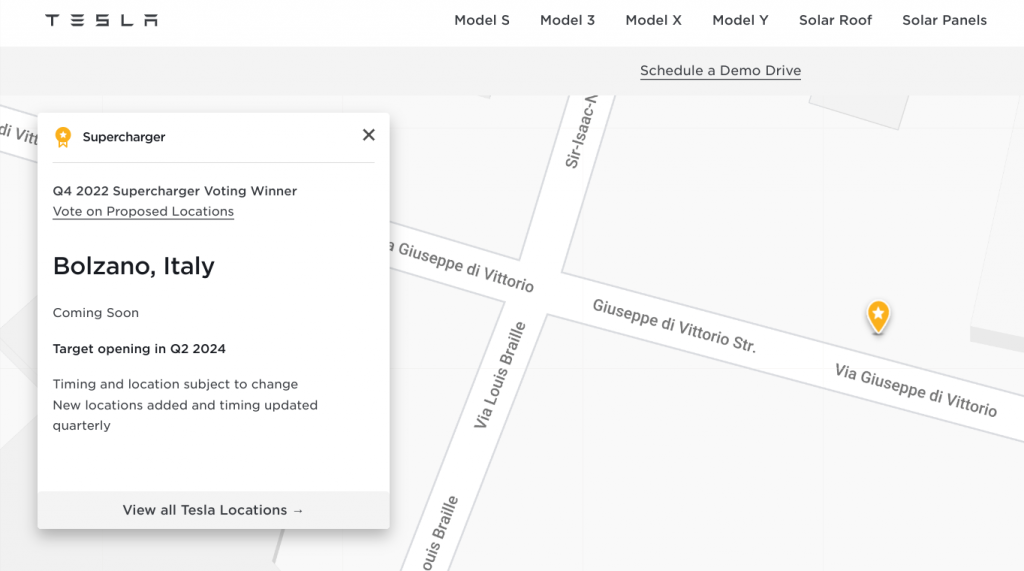The image size is (1024, 571).
Task: Open the Model 3 menu item
Action: pos(568,20)
